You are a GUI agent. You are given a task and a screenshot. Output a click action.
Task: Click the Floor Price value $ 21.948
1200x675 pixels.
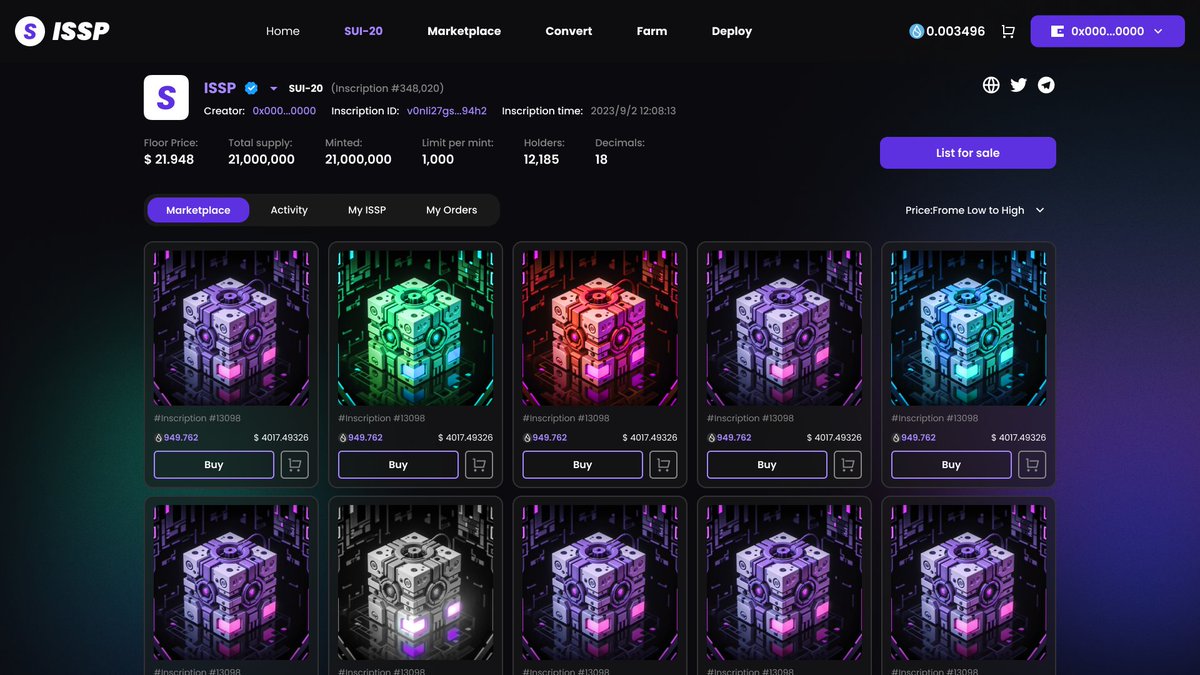pyautogui.click(x=169, y=159)
